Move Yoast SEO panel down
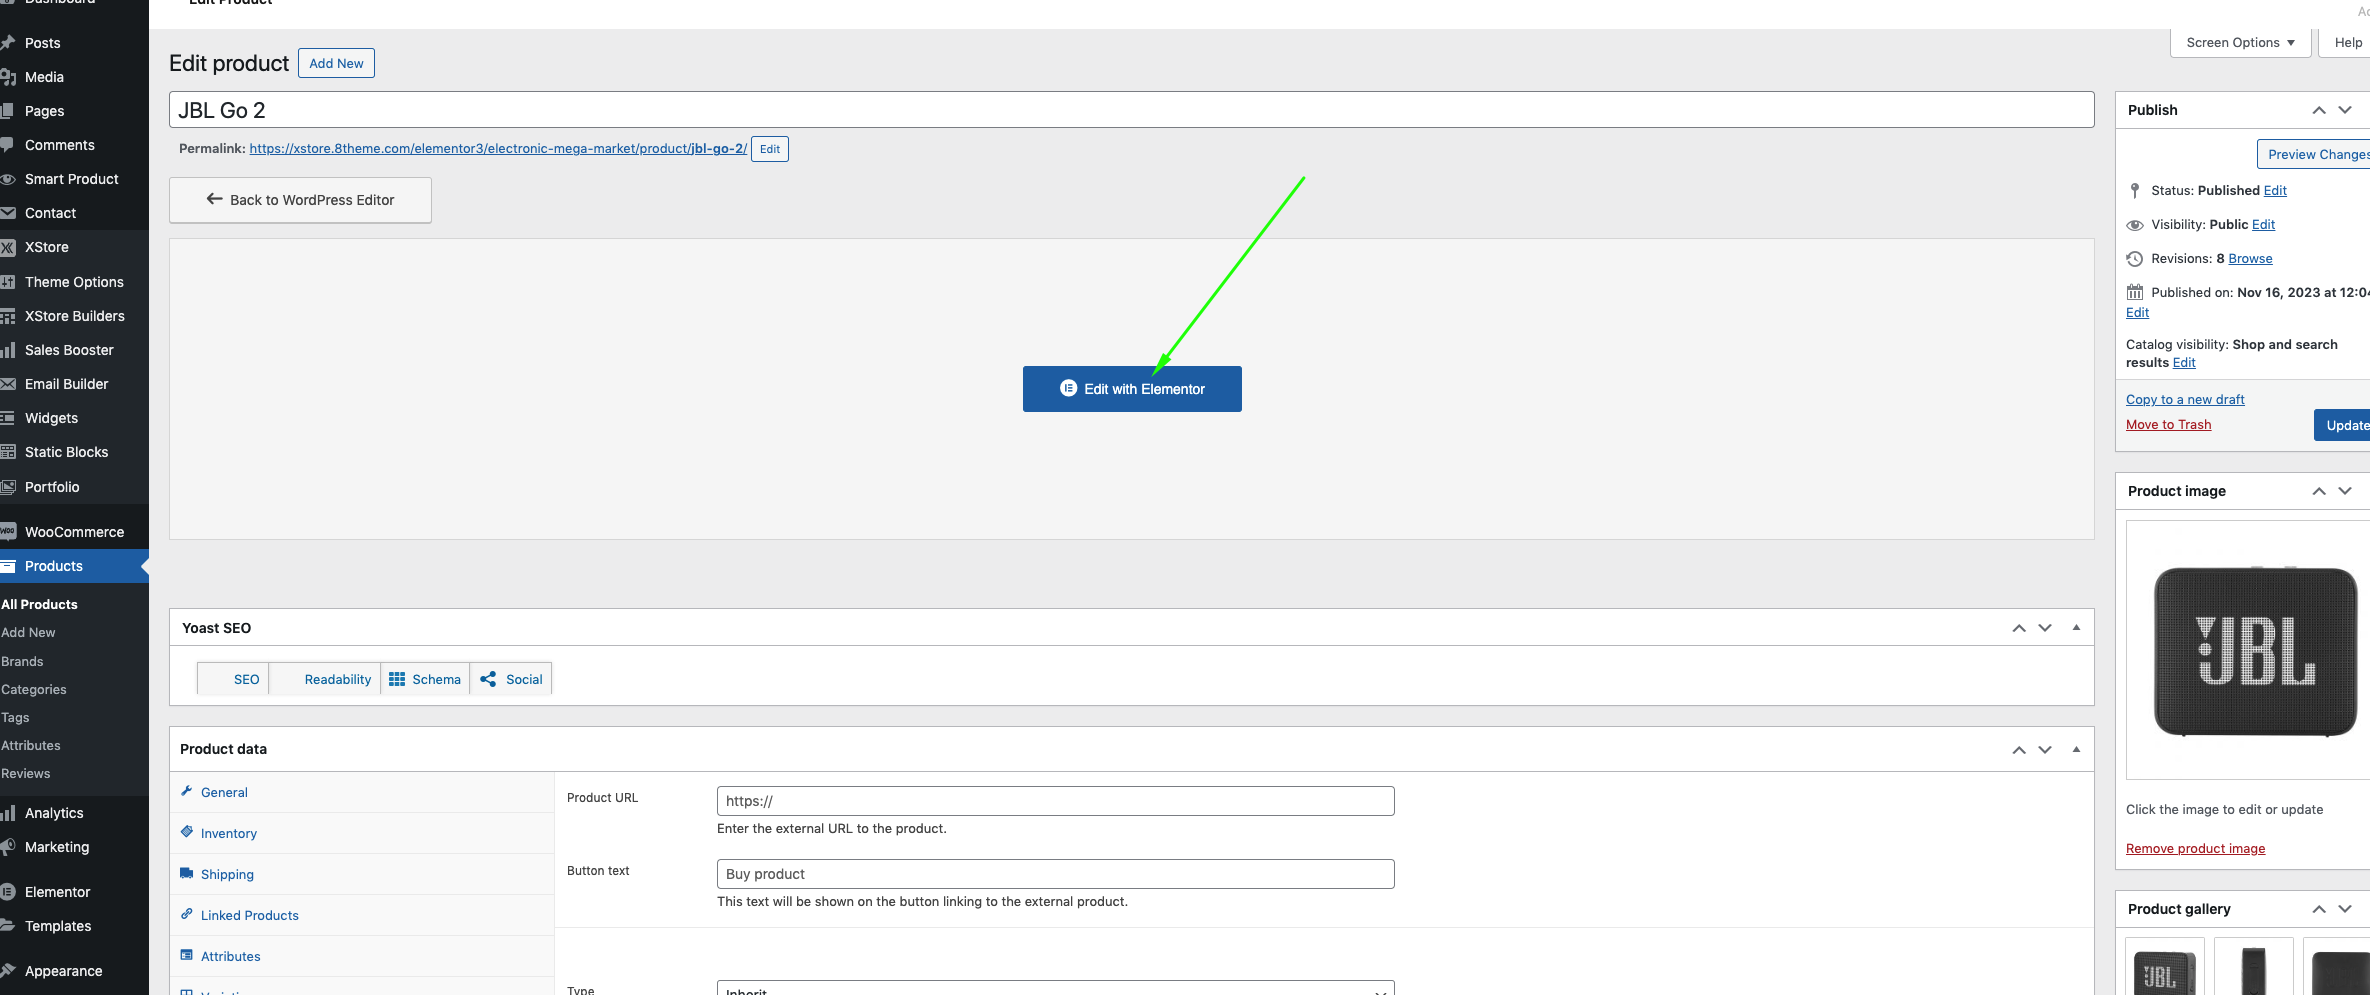 pos(2045,628)
